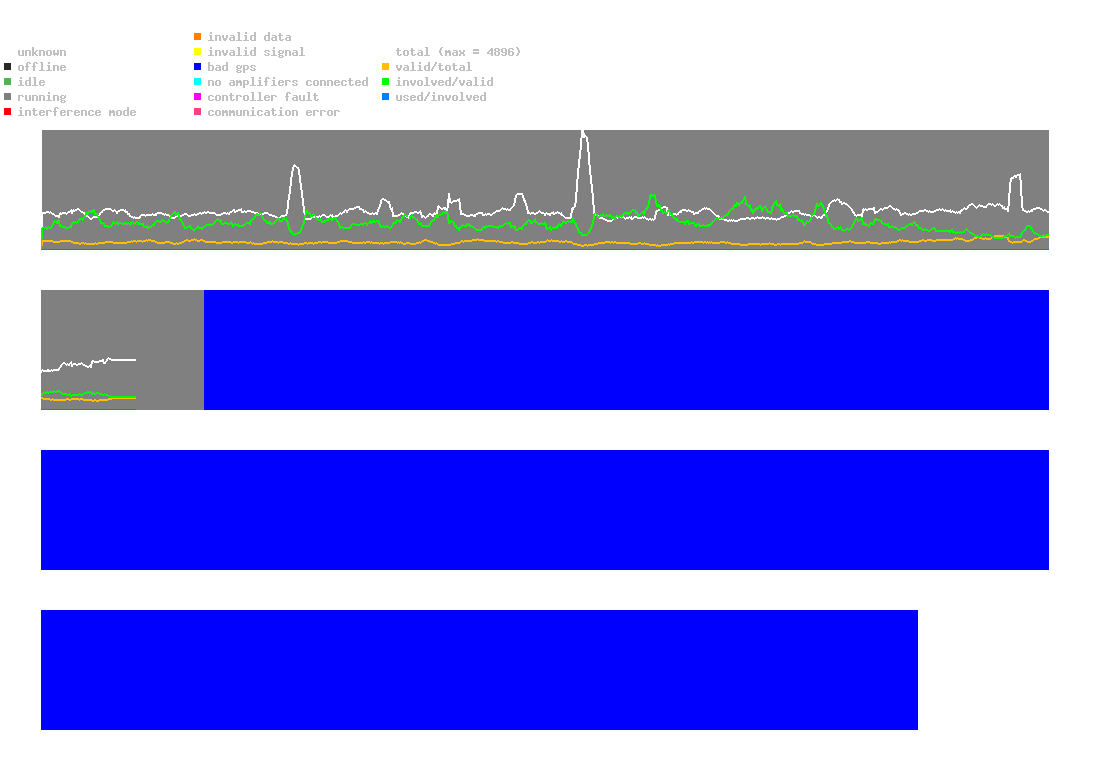Click the valid/total legend label
Viewport: 1095px width, 764px height.
point(433,67)
